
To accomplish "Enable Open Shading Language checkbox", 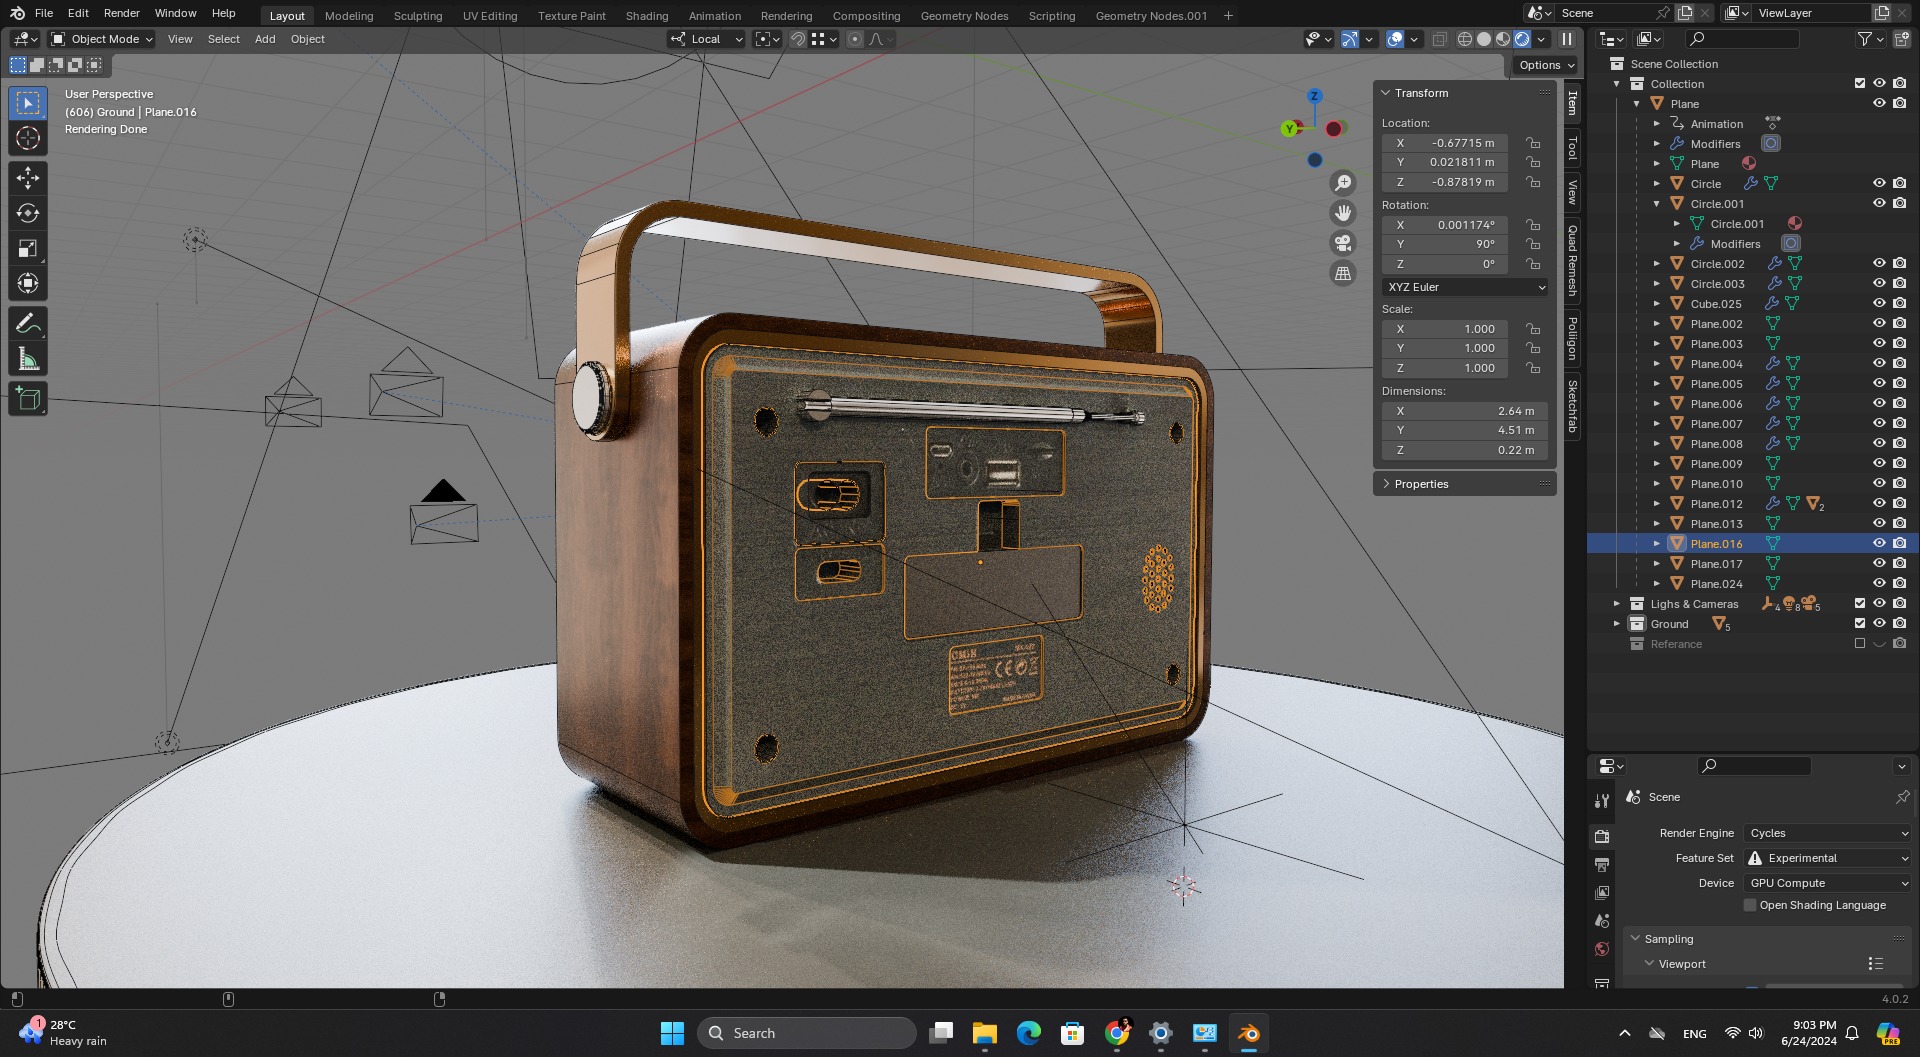I will click(x=1750, y=905).
